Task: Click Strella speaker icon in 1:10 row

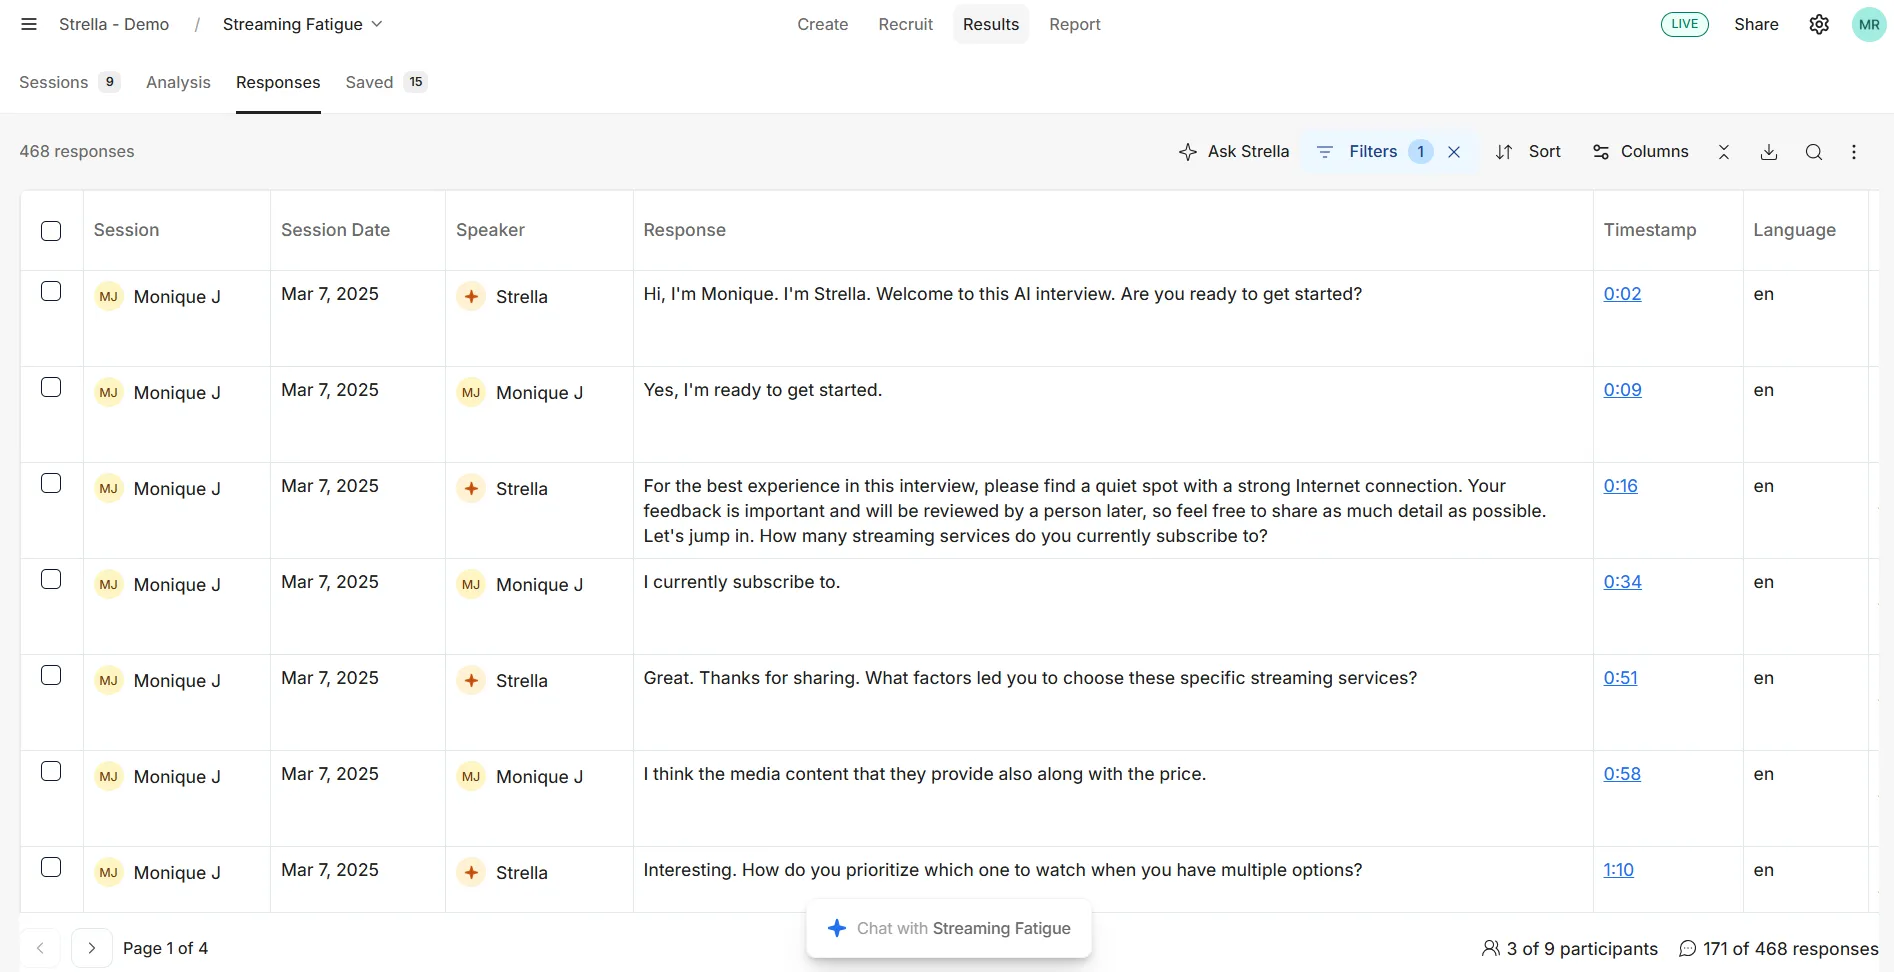Action: (471, 872)
